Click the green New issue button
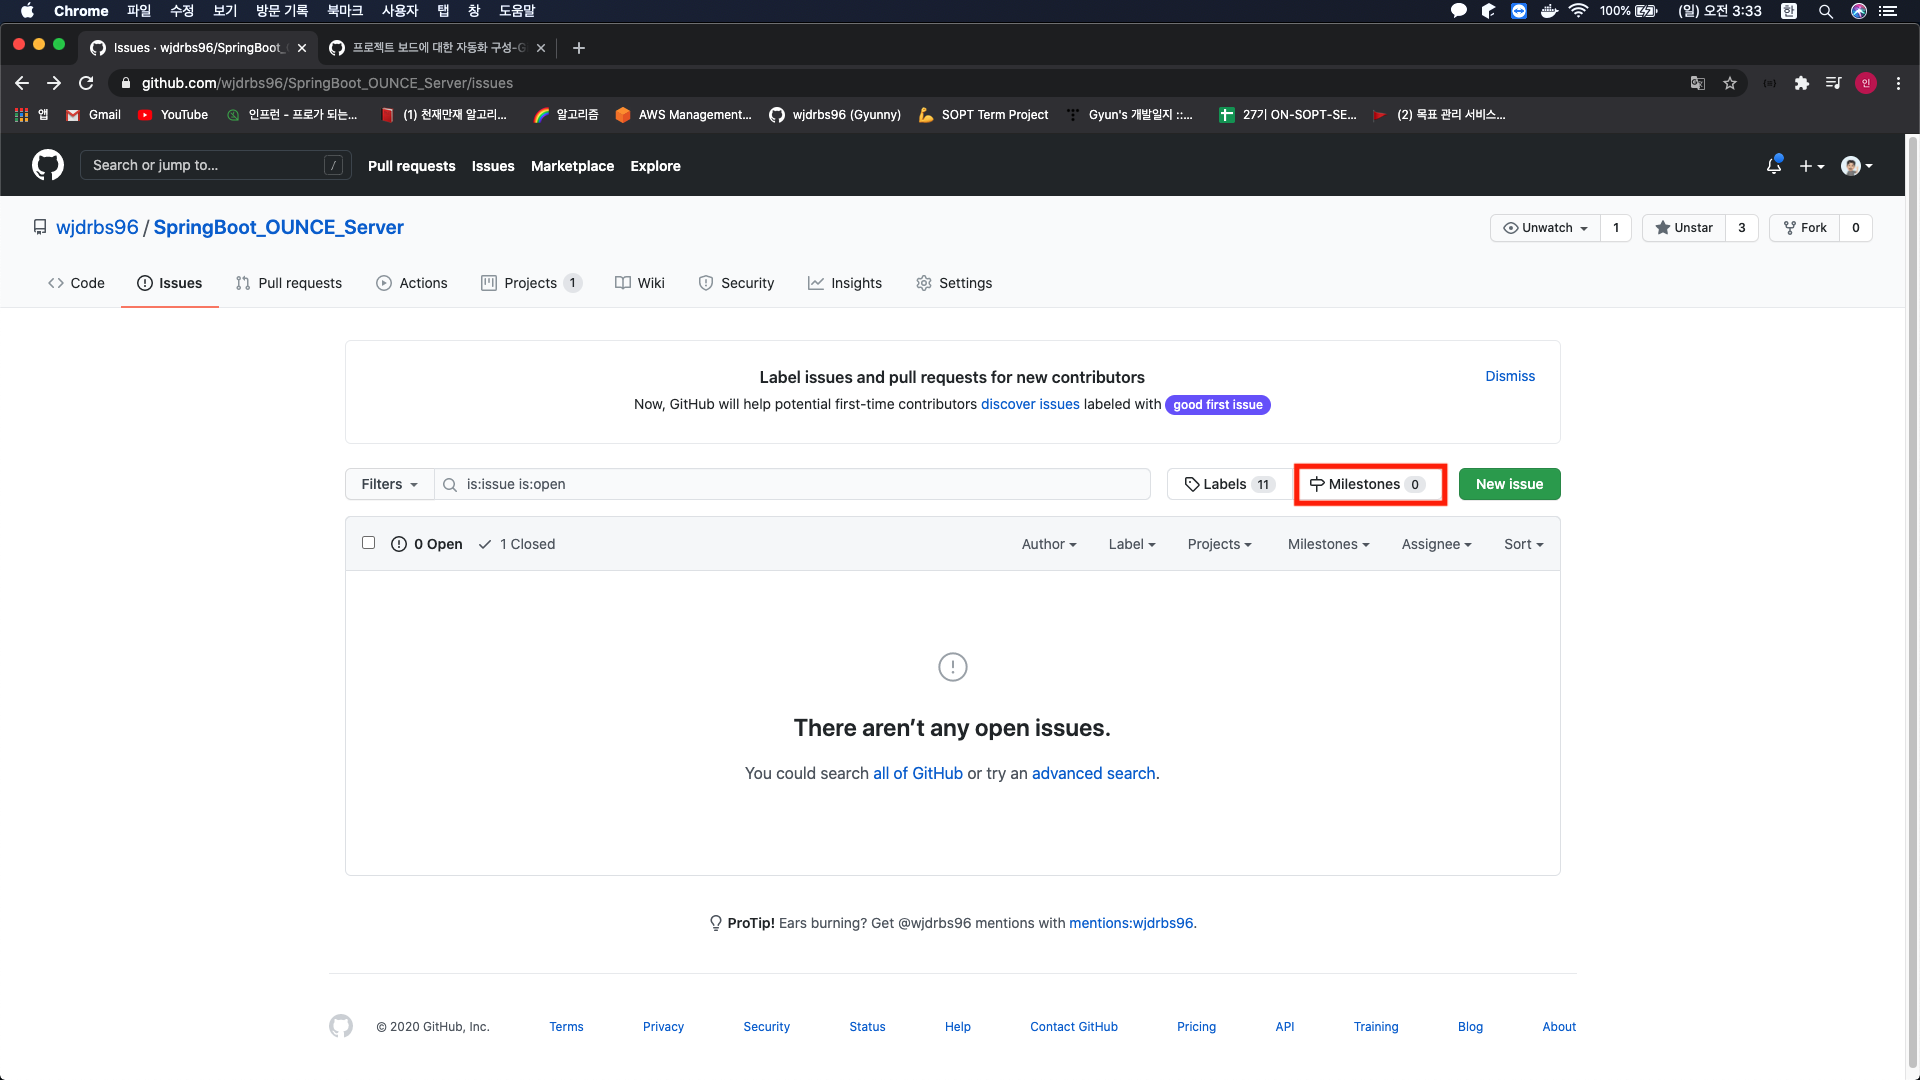Viewport: 1920px width, 1080px height. pos(1509,484)
